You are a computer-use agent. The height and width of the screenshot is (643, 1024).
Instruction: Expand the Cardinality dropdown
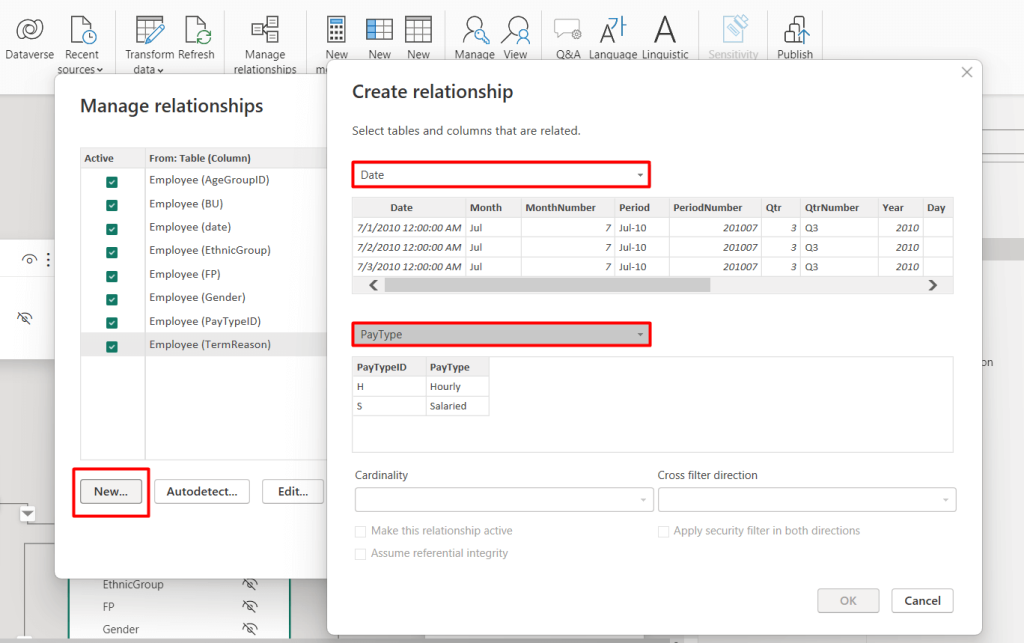(x=504, y=500)
